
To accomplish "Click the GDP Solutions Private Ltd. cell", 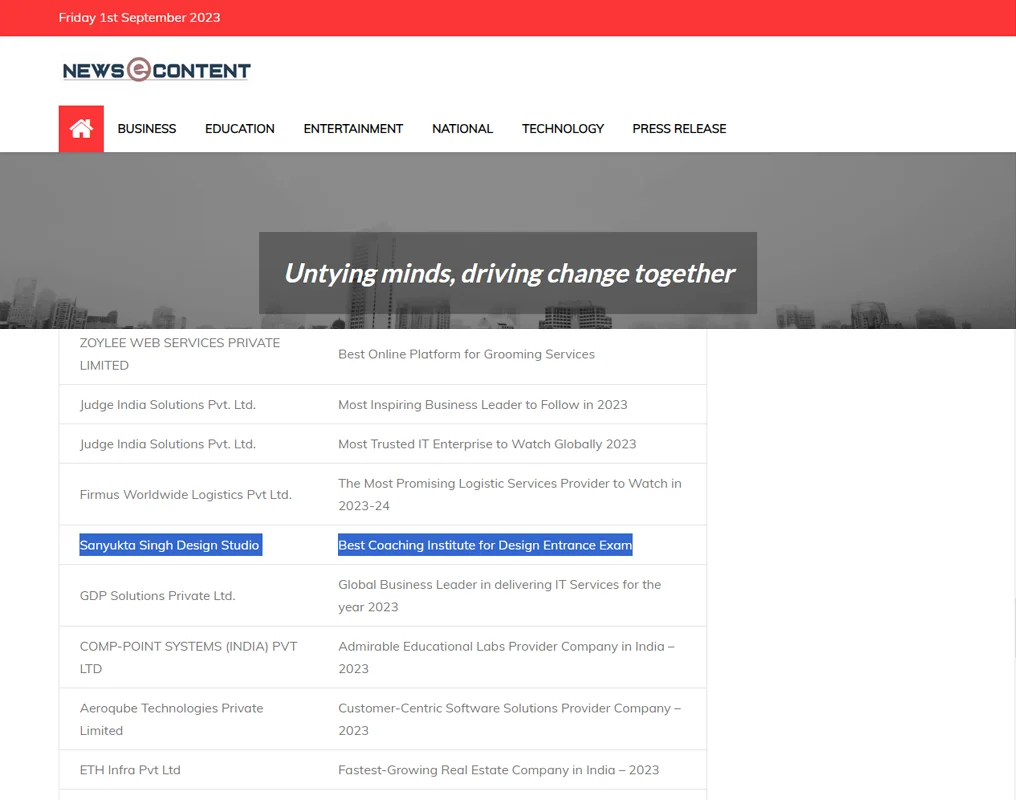I will pos(157,595).
